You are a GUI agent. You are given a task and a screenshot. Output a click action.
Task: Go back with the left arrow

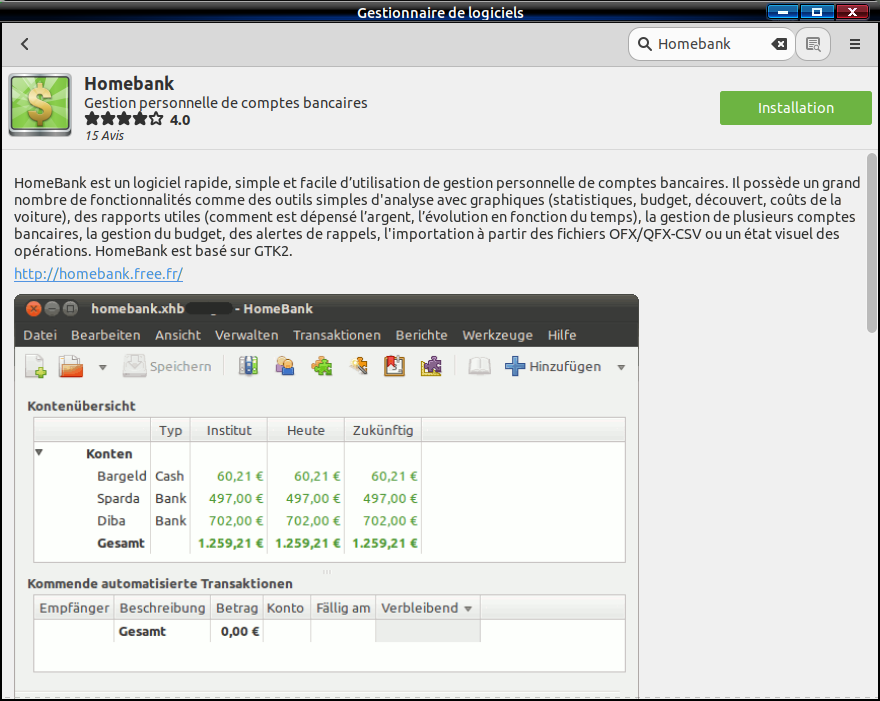tap(25, 44)
